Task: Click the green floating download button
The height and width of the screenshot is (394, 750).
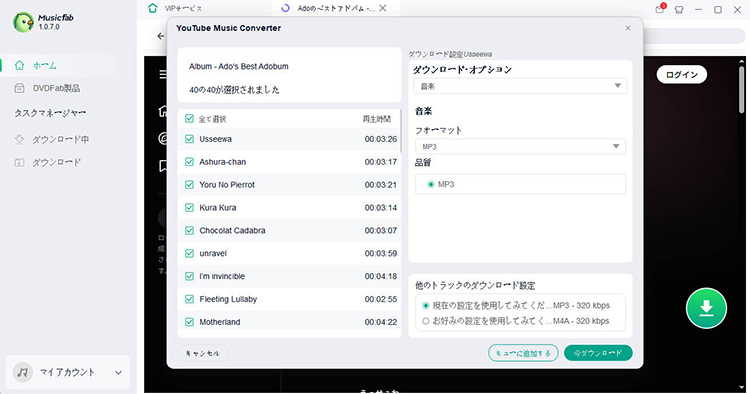Action: pos(706,308)
